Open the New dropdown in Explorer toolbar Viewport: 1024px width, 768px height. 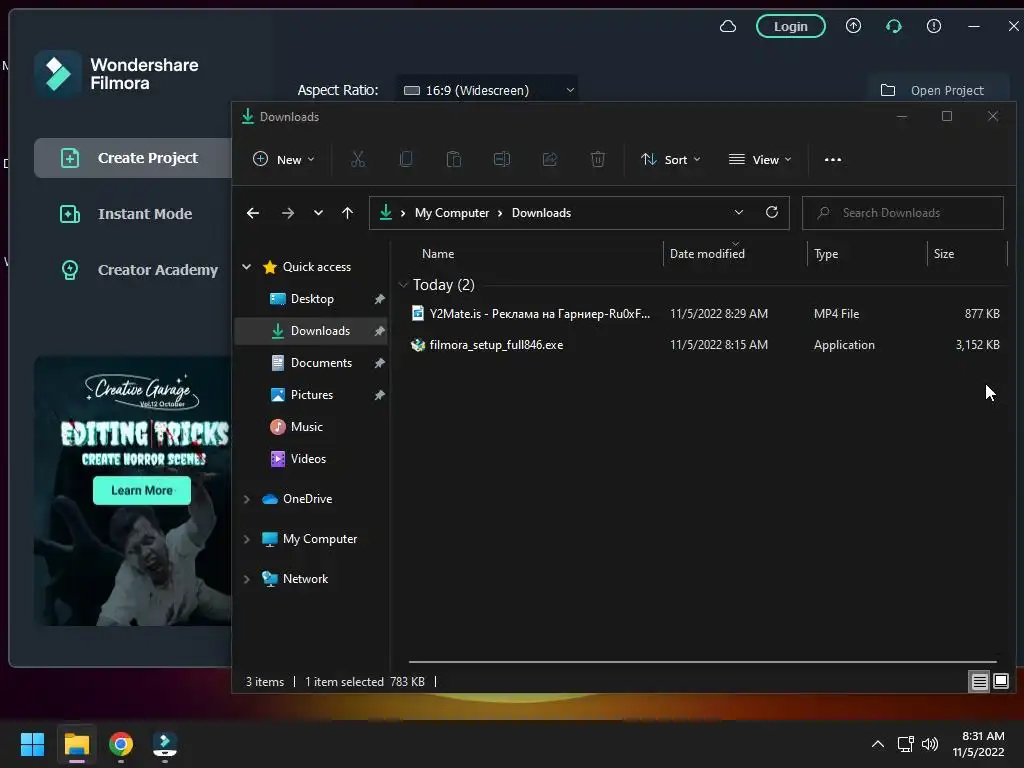coord(283,159)
